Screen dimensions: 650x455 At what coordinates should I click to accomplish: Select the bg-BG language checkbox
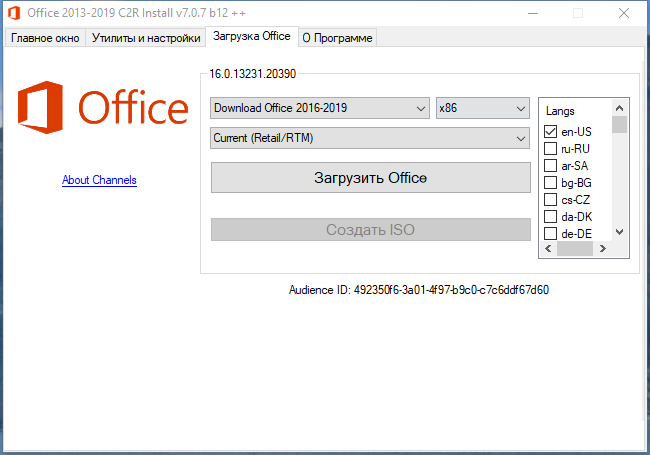[x=550, y=183]
